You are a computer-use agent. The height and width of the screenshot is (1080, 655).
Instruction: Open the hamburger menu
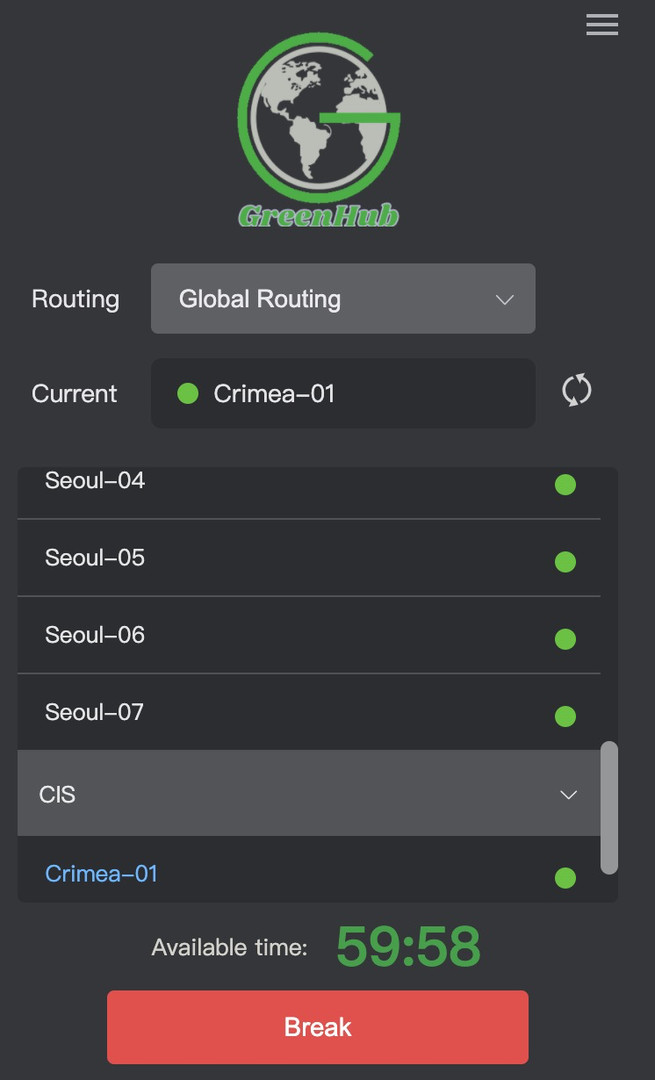602,25
